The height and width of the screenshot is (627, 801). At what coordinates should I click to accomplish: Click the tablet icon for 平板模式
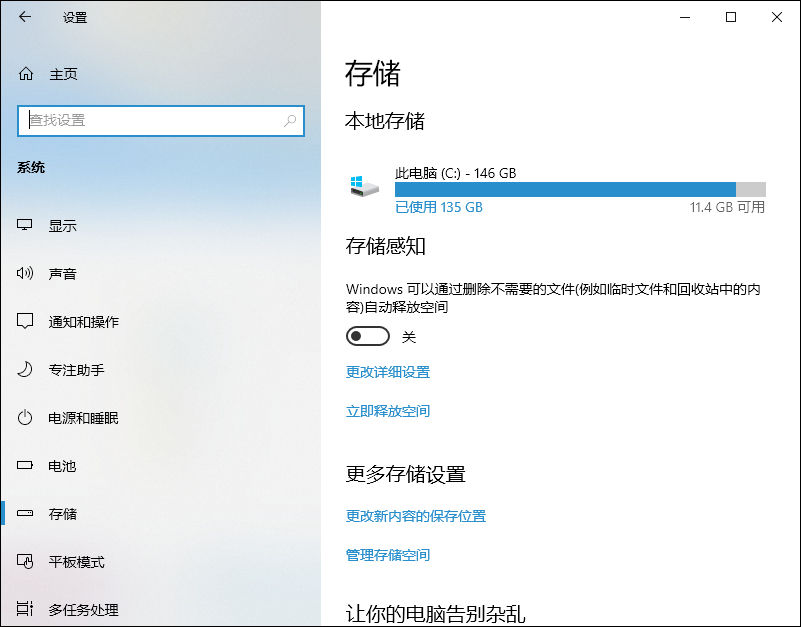coord(25,562)
